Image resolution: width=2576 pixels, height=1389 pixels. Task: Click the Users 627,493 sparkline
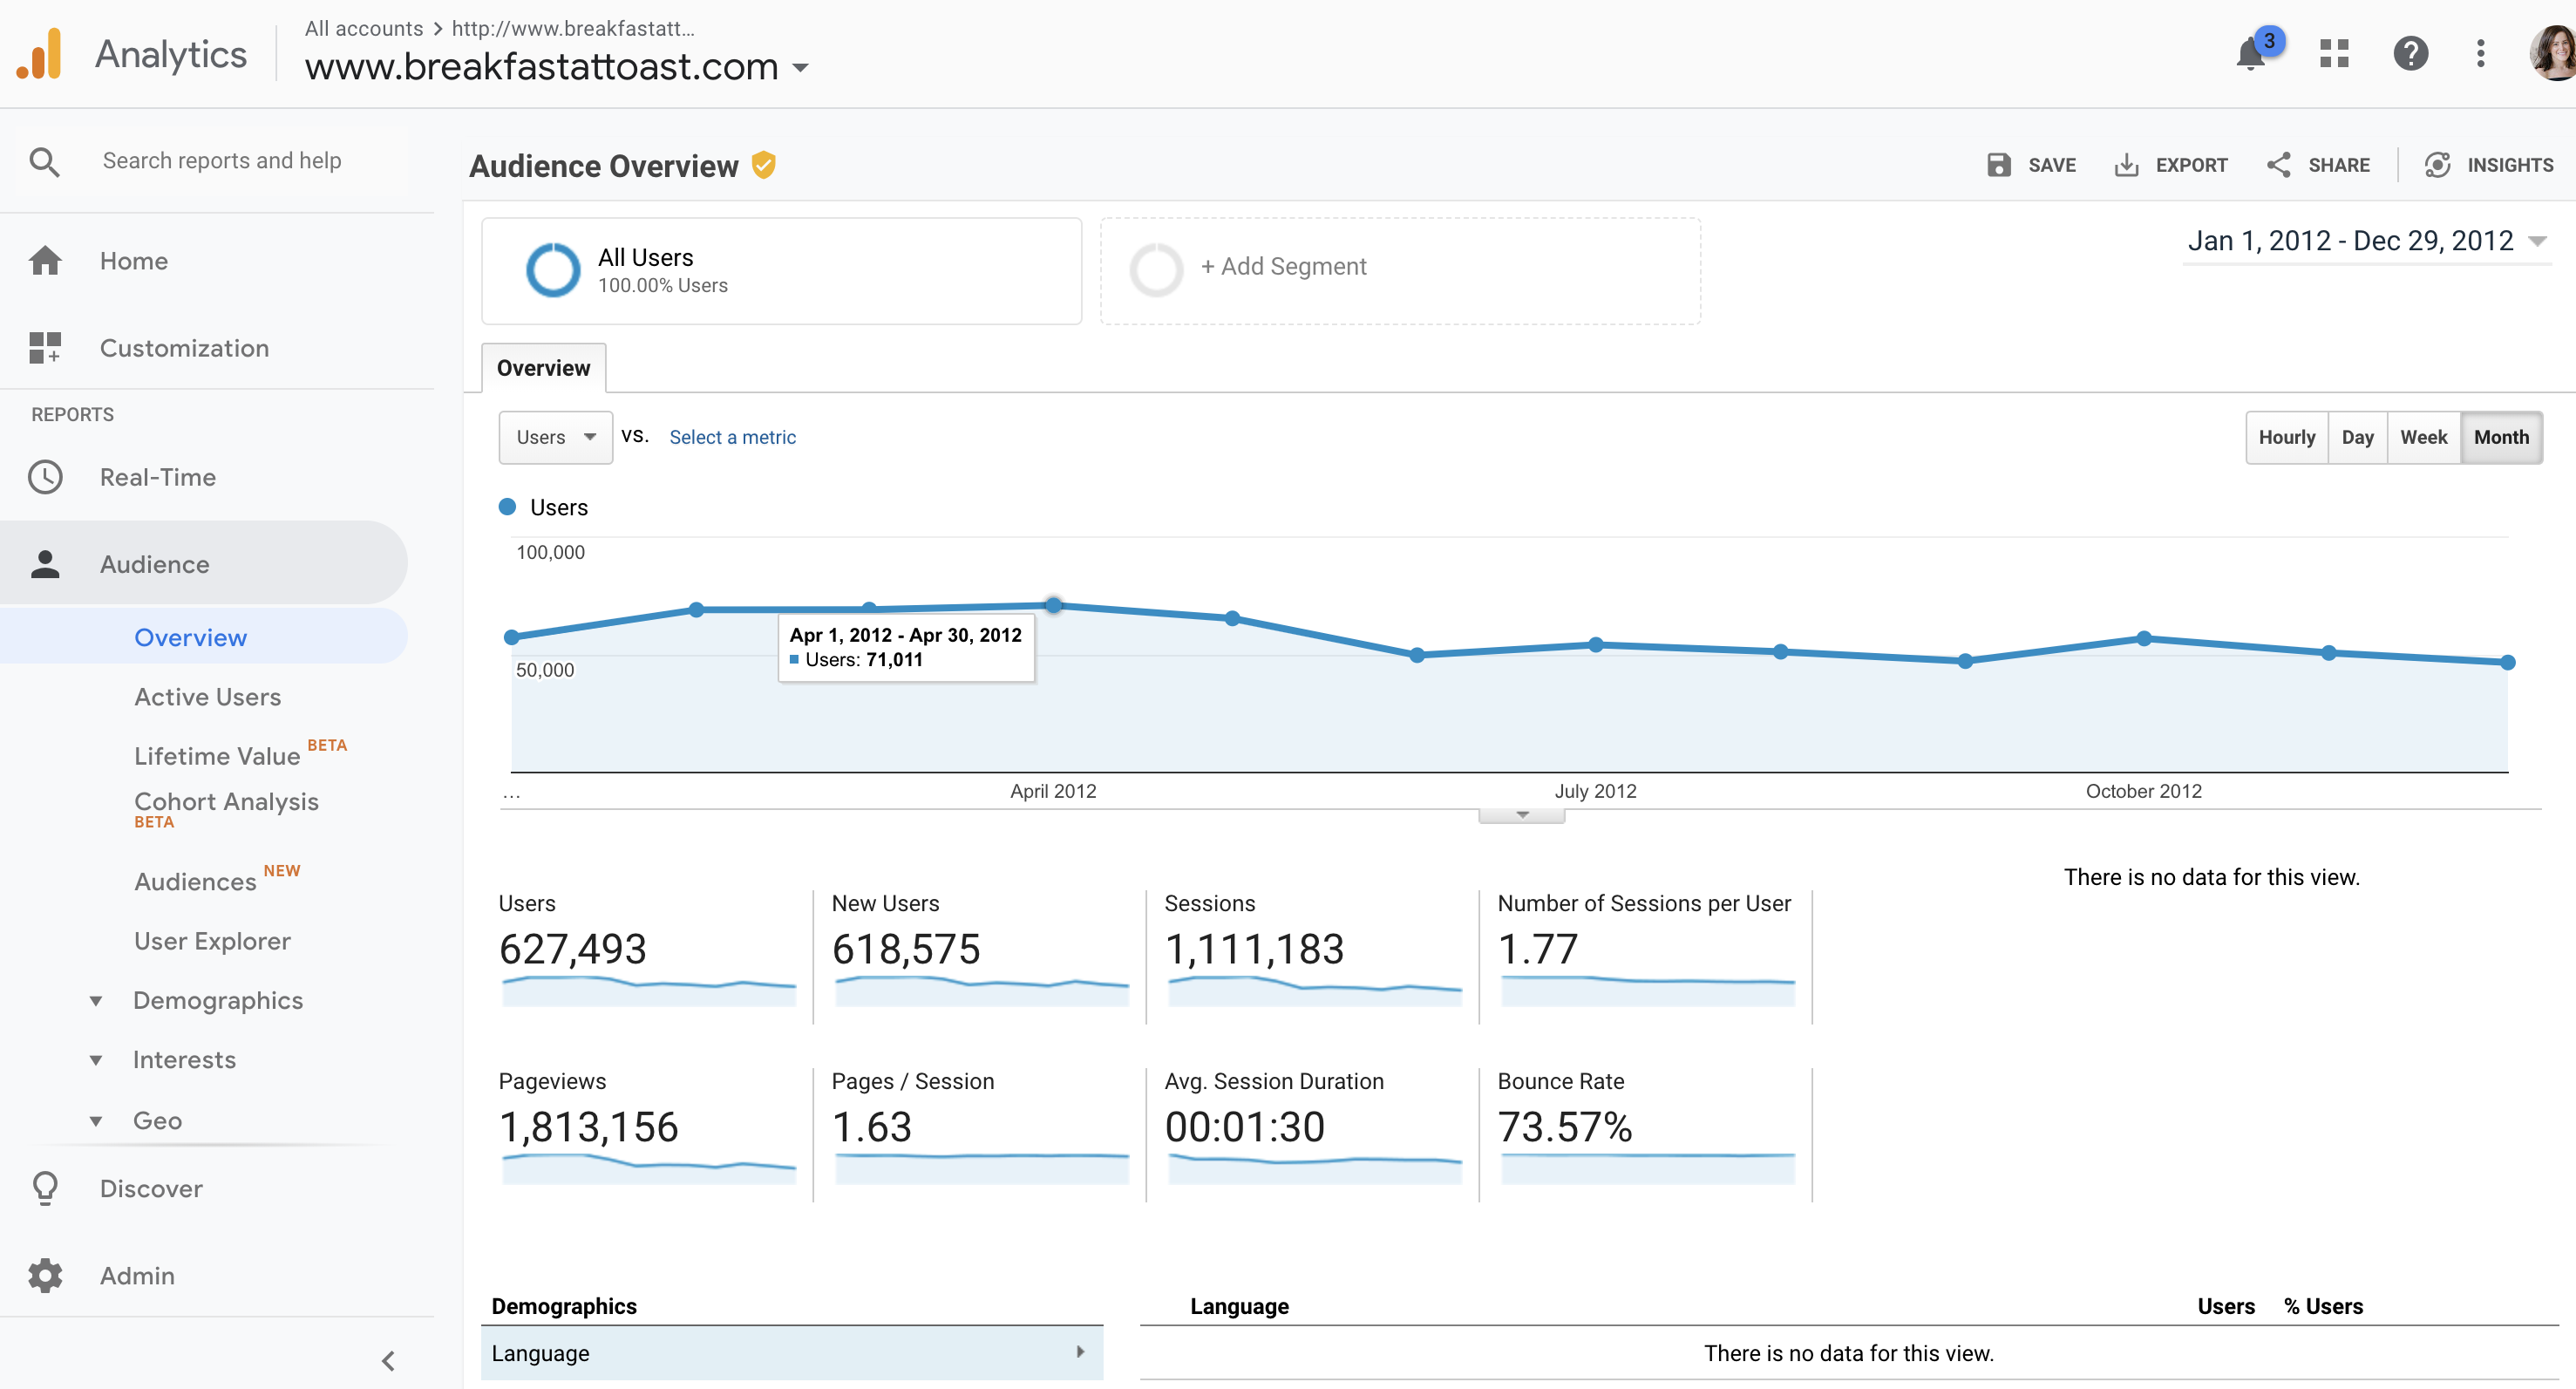point(648,990)
